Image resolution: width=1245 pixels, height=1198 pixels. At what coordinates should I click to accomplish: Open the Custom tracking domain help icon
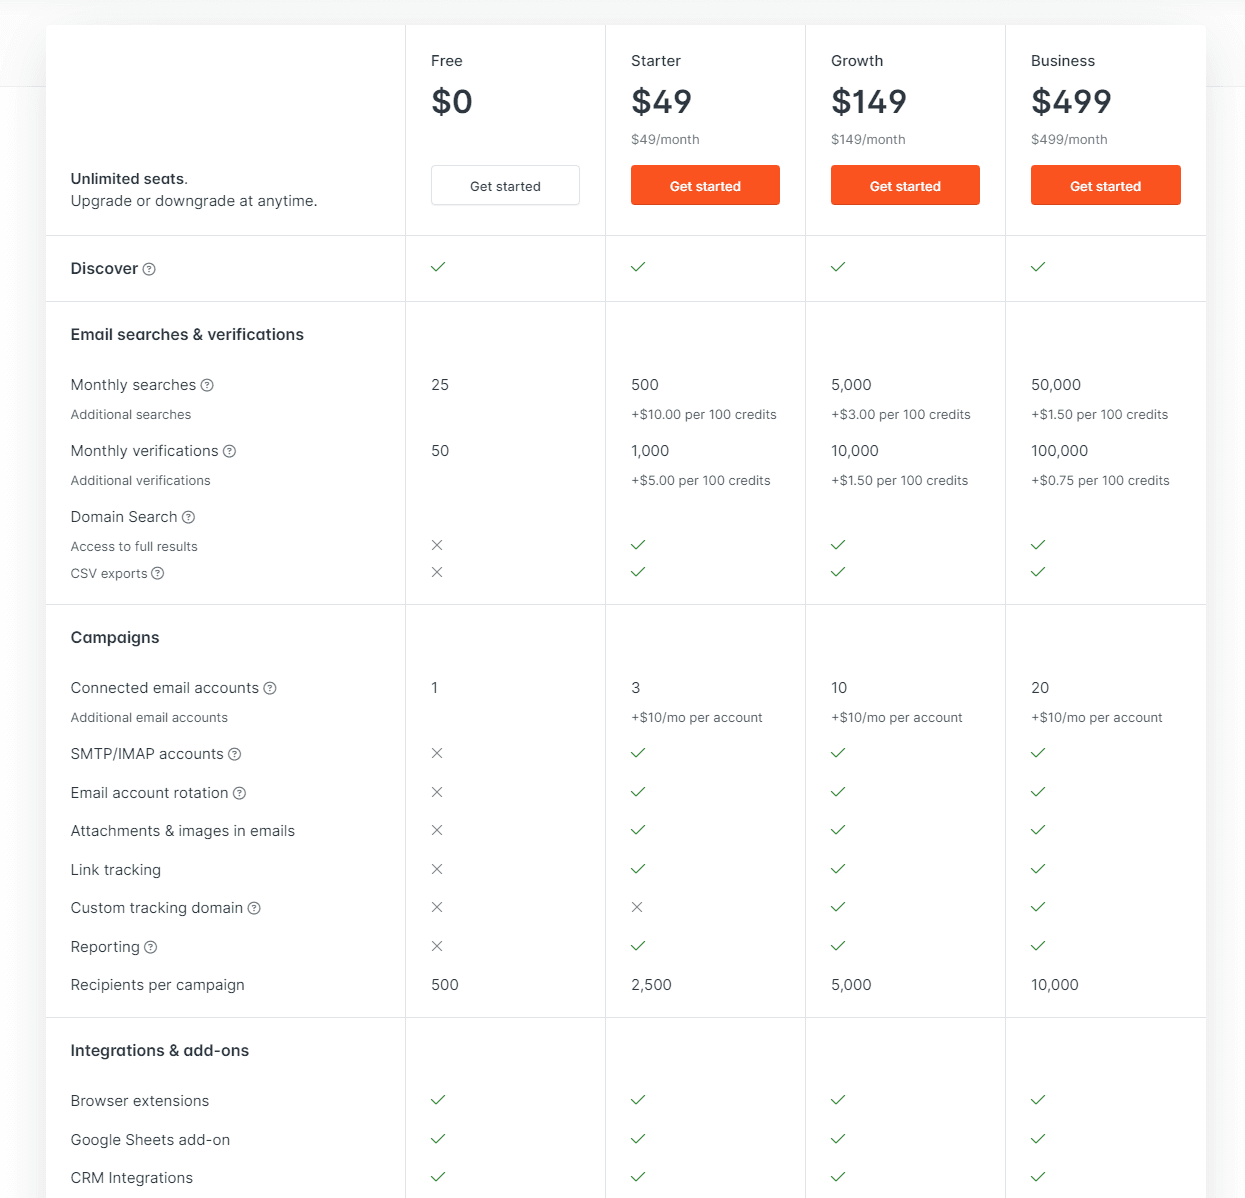pyautogui.click(x=254, y=908)
